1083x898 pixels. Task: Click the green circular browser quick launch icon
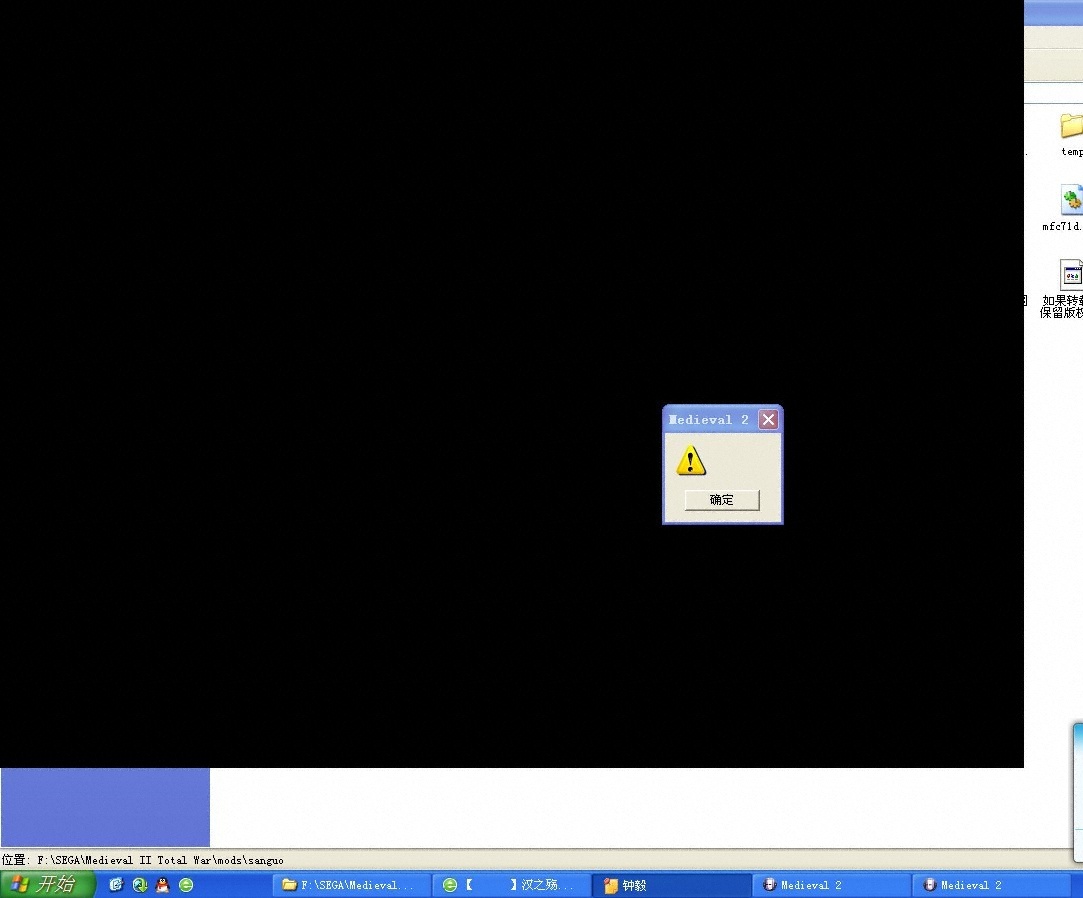click(186, 885)
